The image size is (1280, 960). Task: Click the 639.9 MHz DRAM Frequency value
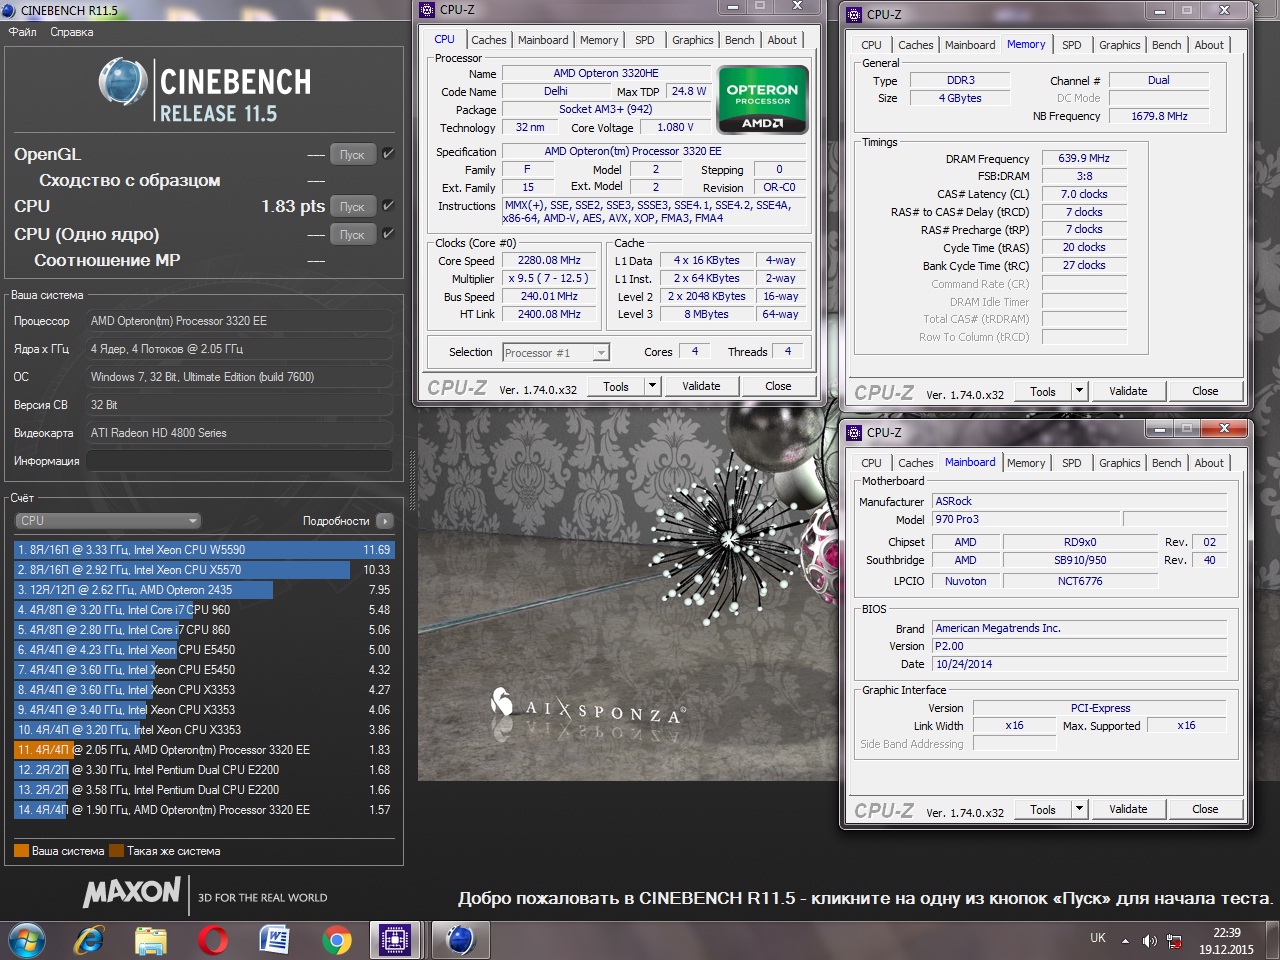tap(1084, 158)
